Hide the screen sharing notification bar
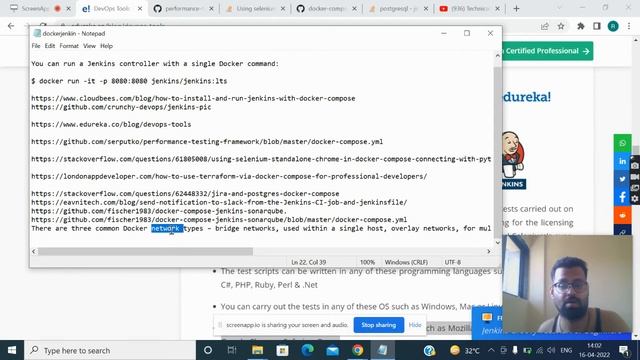The image size is (640, 360). pyautogui.click(x=415, y=325)
